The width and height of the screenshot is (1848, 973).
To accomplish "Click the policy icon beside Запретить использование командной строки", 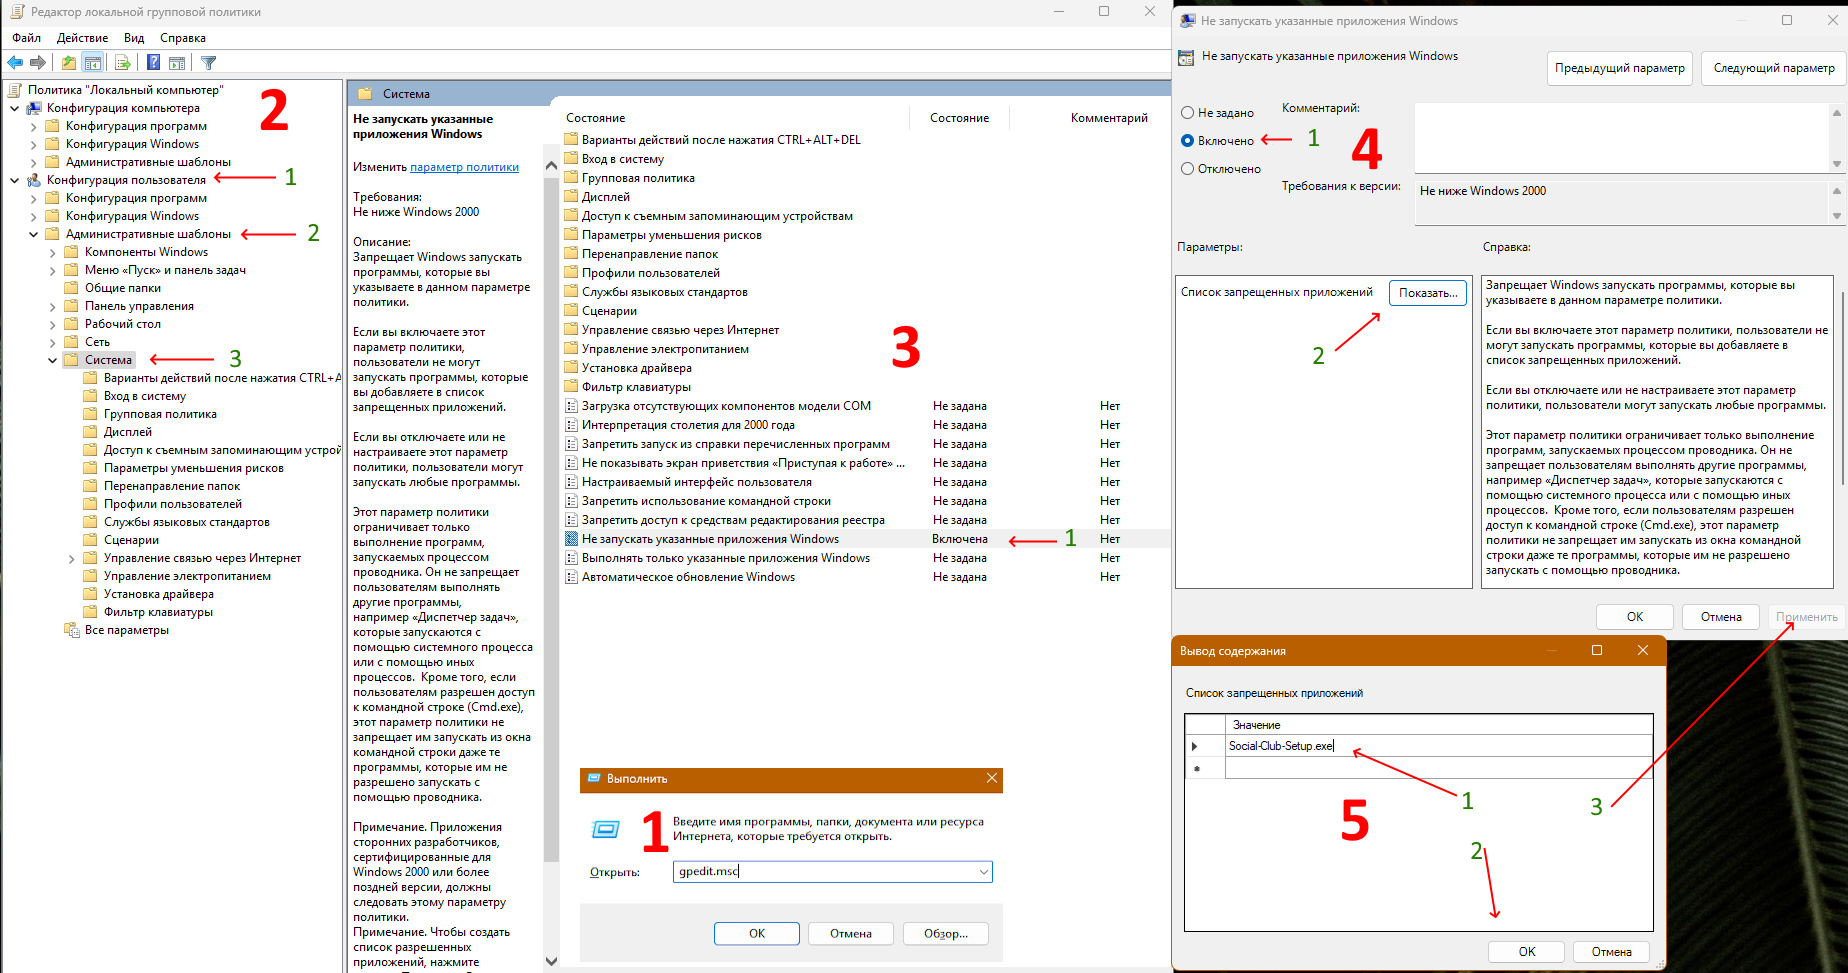I will pyautogui.click(x=571, y=501).
